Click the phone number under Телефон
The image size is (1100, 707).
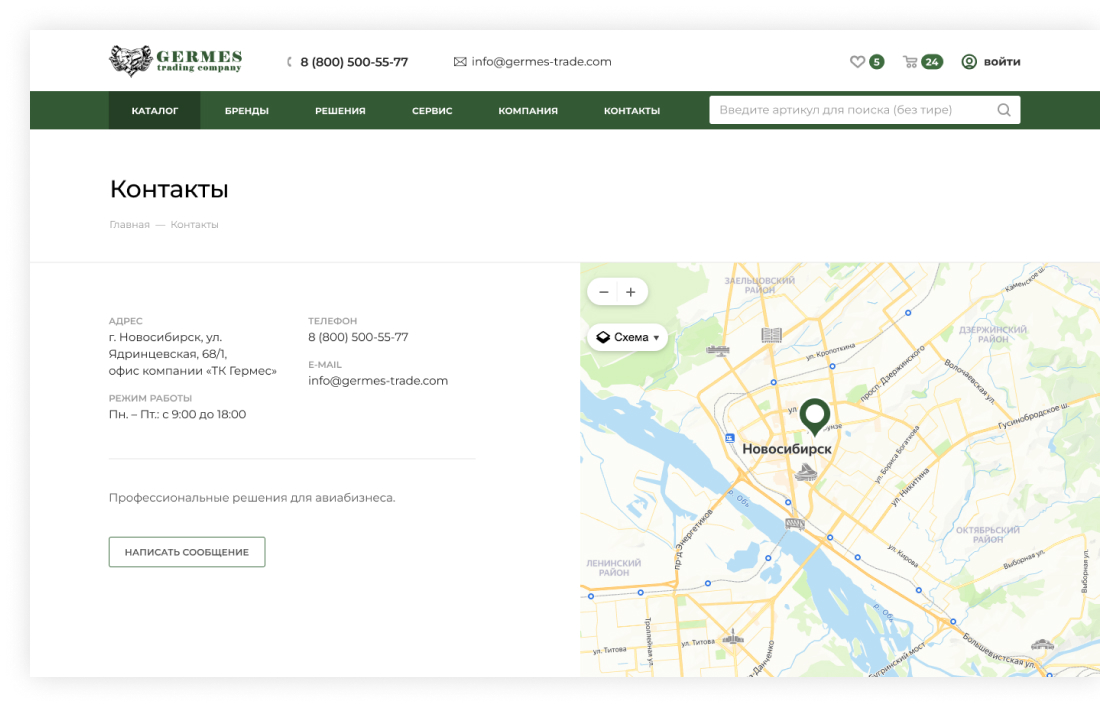[x=358, y=337]
